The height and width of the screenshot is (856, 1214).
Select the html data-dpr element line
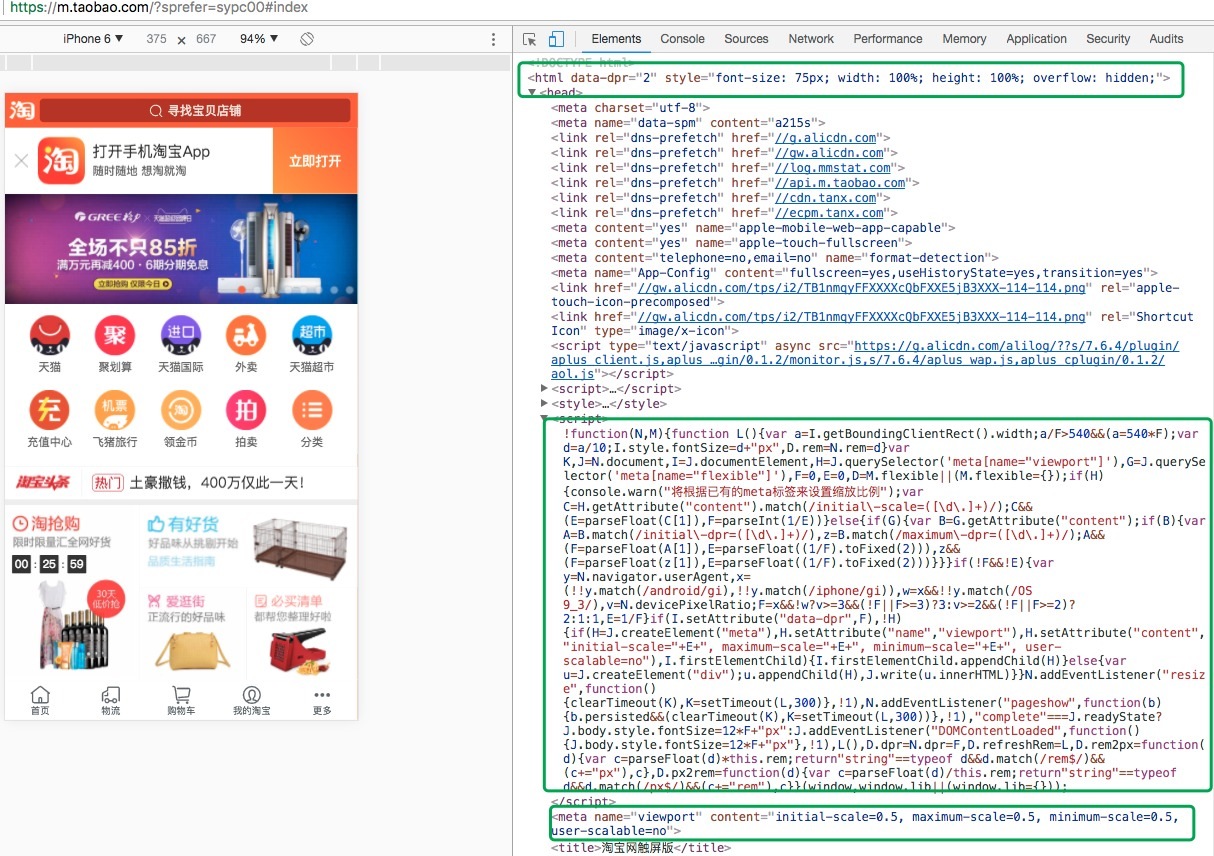click(x=849, y=77)
